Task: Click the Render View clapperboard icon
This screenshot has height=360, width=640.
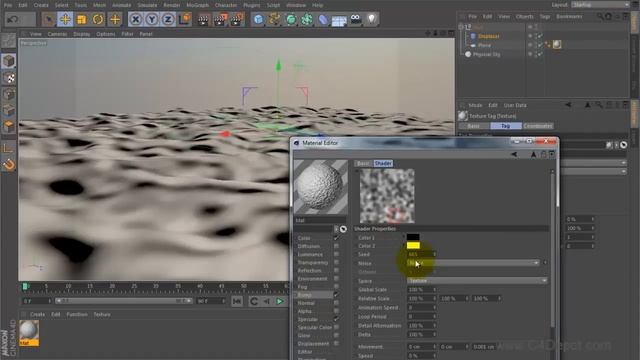Action: pyautogui.click(x=203, y=19)
